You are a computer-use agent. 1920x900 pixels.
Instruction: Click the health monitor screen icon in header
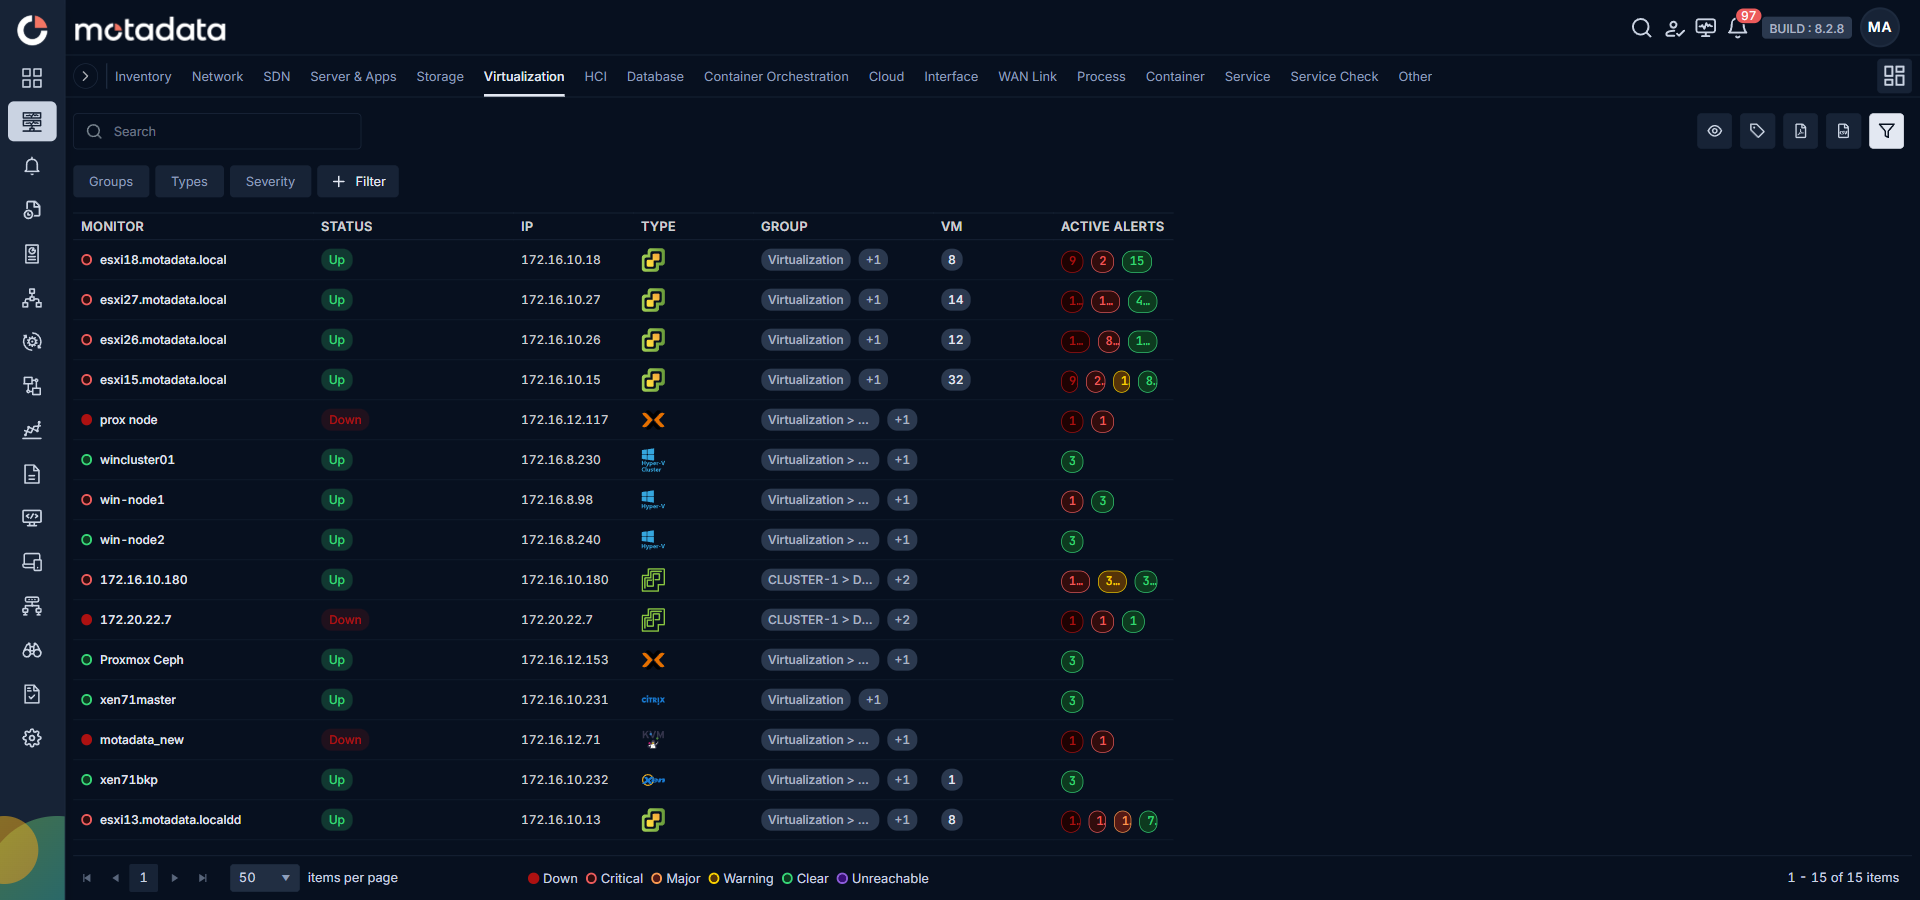coord(1706,28)
